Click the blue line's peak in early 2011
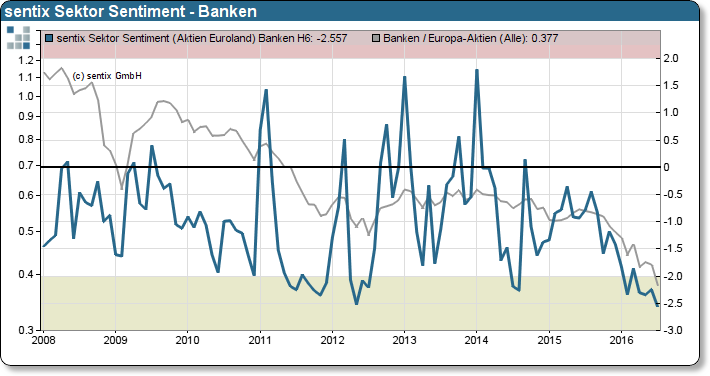 click(x=266, y=90)
